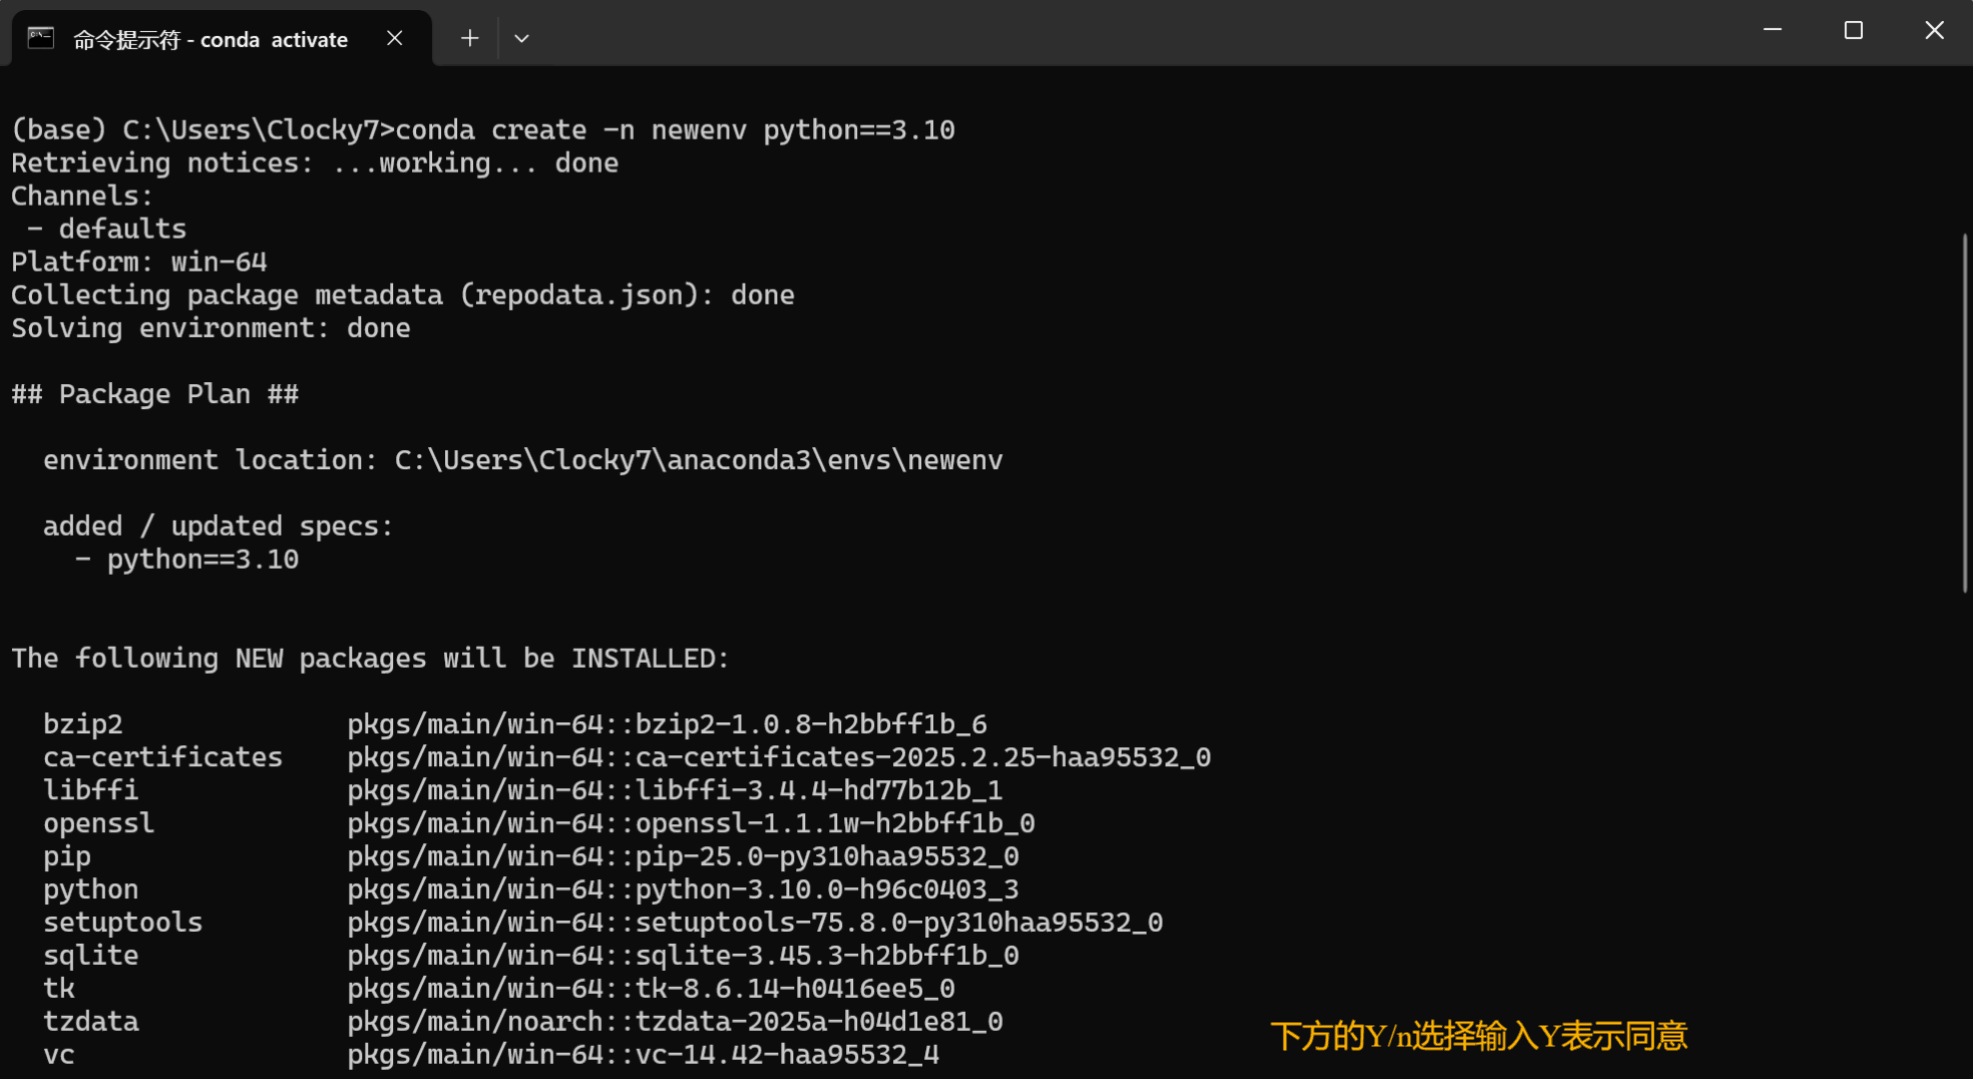Click the Package Plan heading
The image size is (1973, 1079).
[x=155, y=394]
